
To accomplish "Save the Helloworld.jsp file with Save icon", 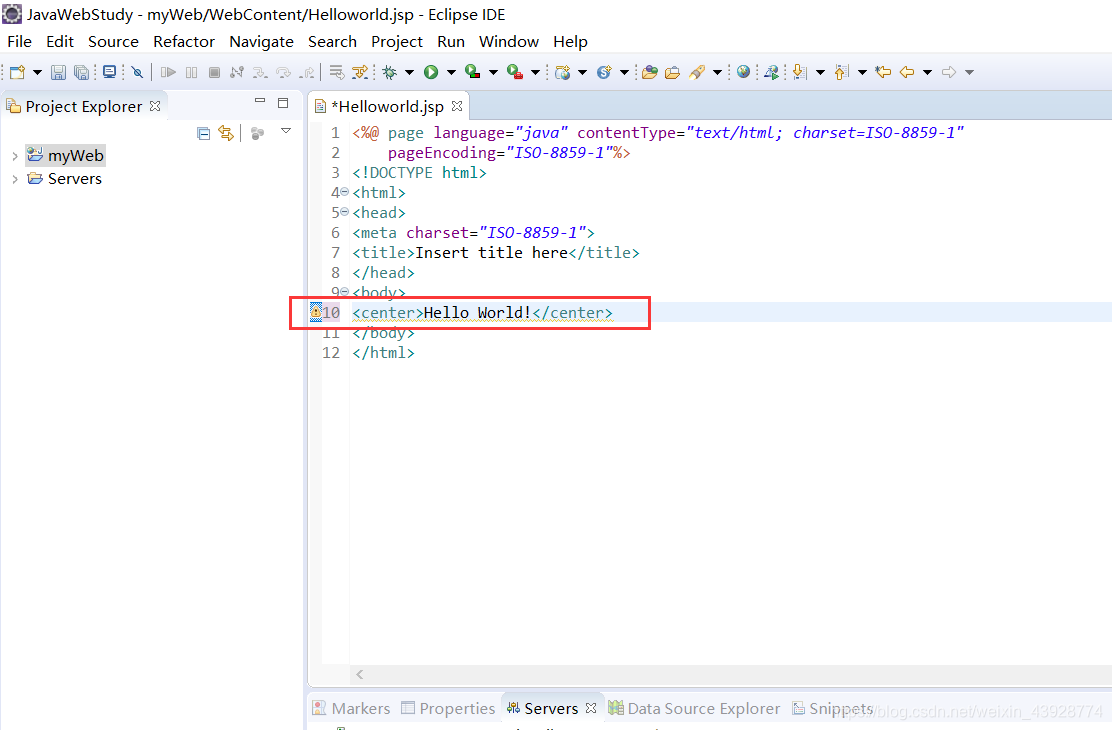I will click(58, 72).
